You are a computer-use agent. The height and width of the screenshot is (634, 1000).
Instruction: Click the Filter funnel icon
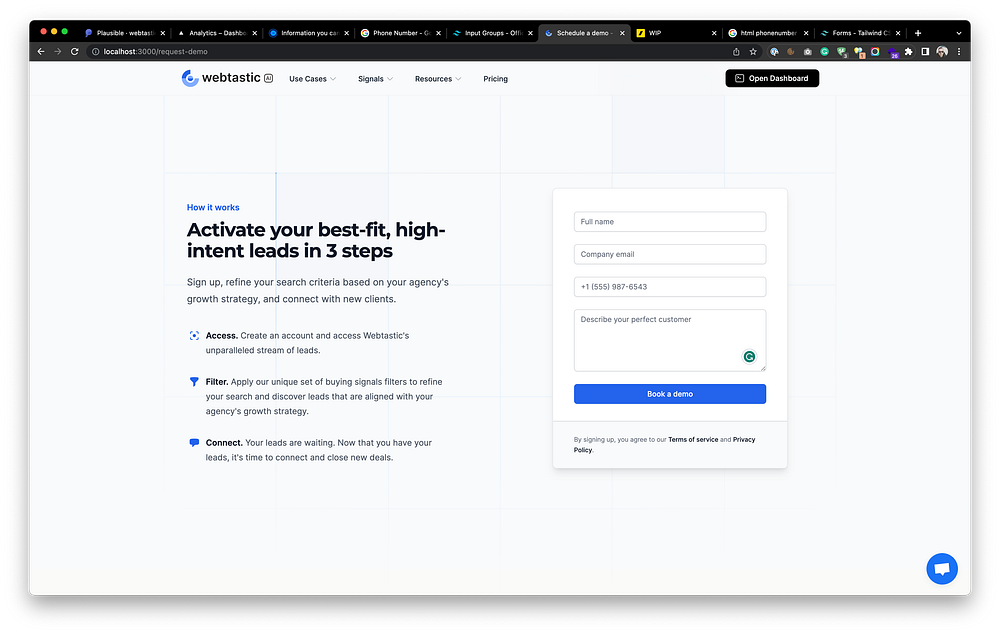(194, 381)
